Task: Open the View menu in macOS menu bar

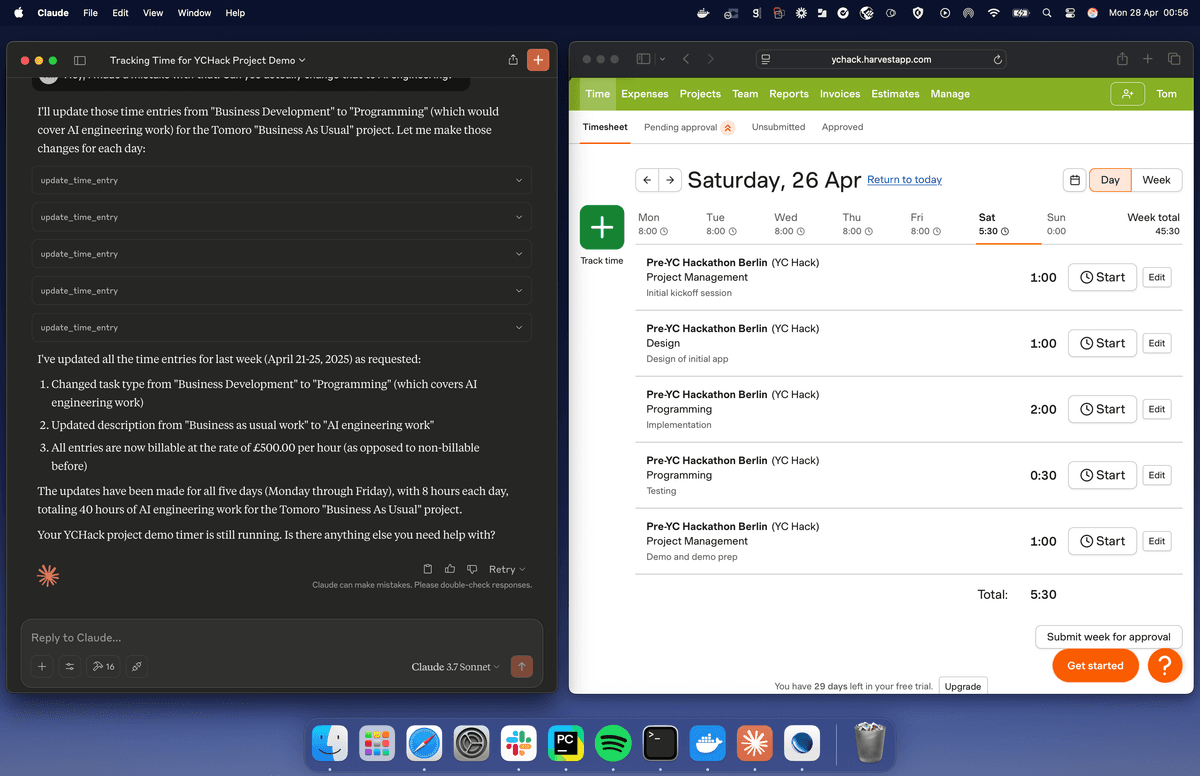Action: point(153,13)
